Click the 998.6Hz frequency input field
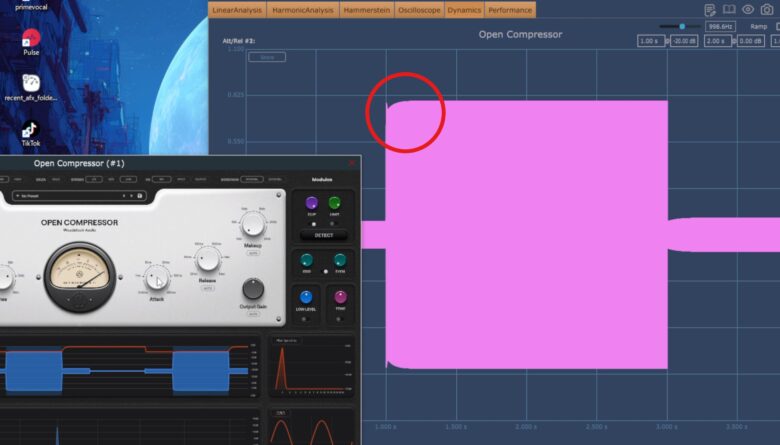The width and height of the screenshot is (780, 445). click(721, 27)
